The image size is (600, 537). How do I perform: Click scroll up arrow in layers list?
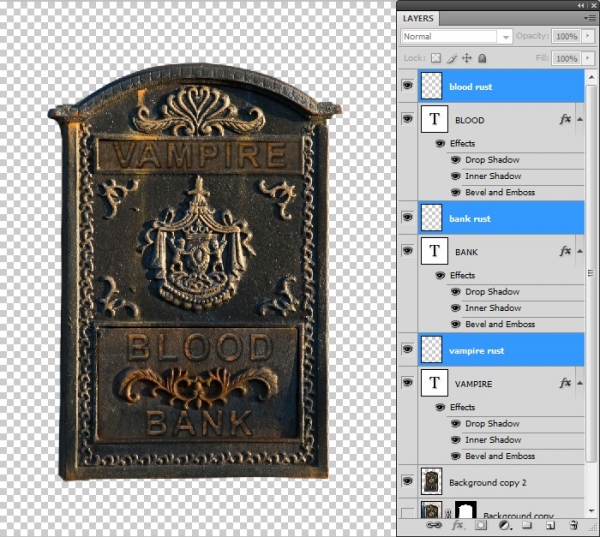click(x=591, y=77)
